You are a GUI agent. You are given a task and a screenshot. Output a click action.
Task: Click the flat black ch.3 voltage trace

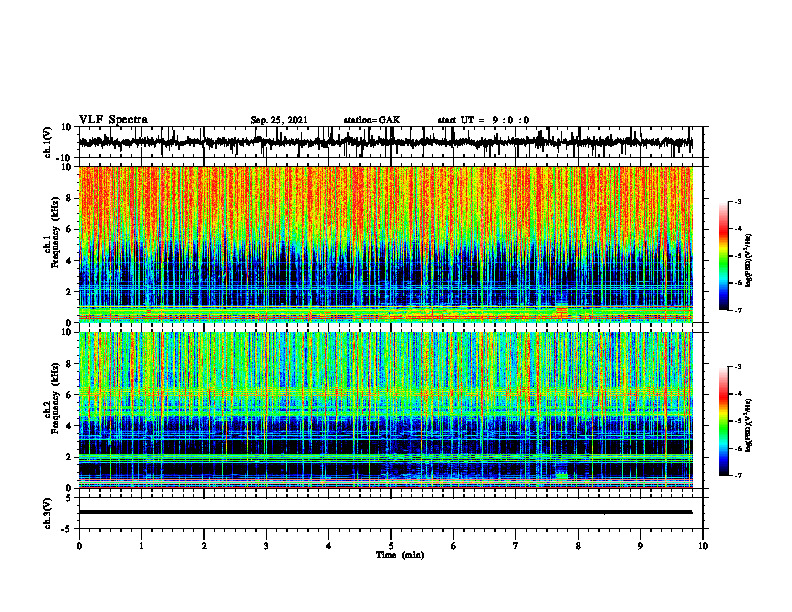385,512
